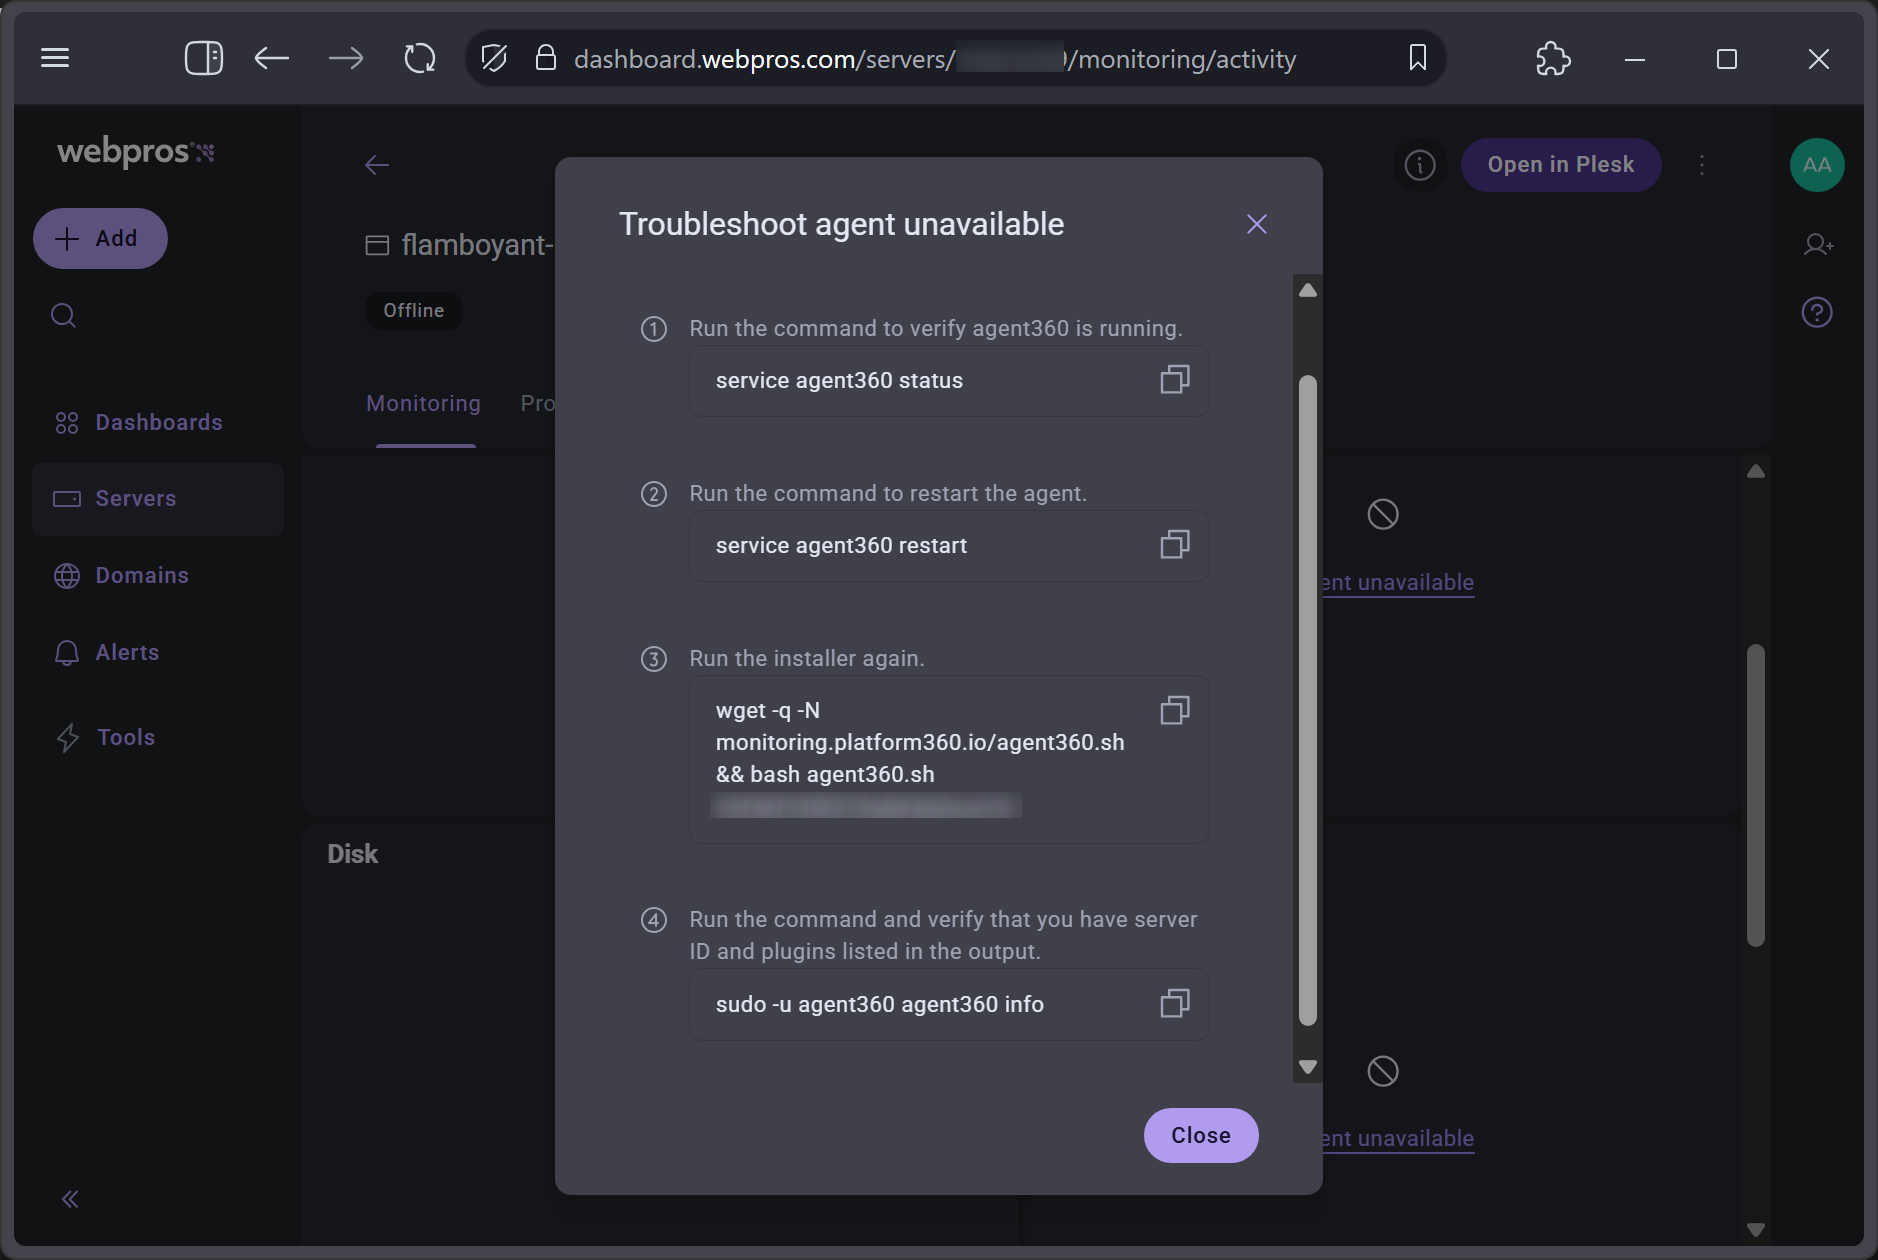Open the server three-dot options menu
The width and height of the screenshot is (1878, 1260).
[x=1702, y=165]
